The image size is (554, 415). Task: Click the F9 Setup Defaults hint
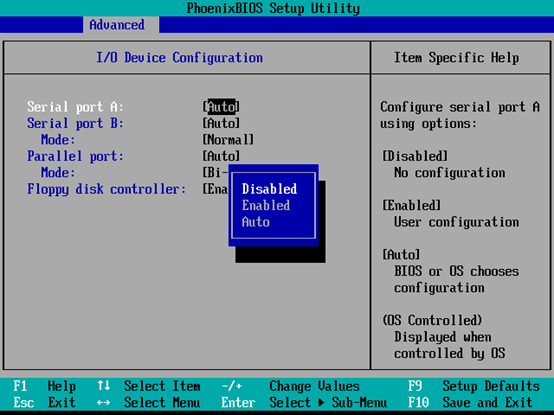[474, 386]
